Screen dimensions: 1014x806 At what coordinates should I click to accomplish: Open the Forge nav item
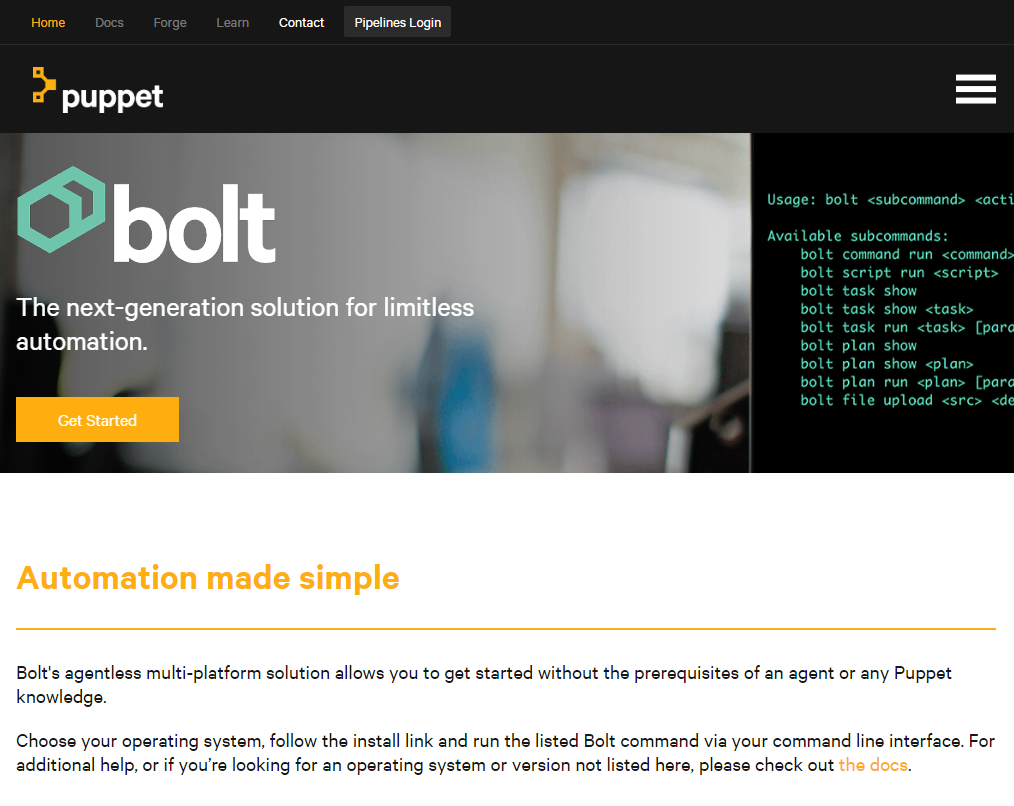pos(170,23)
